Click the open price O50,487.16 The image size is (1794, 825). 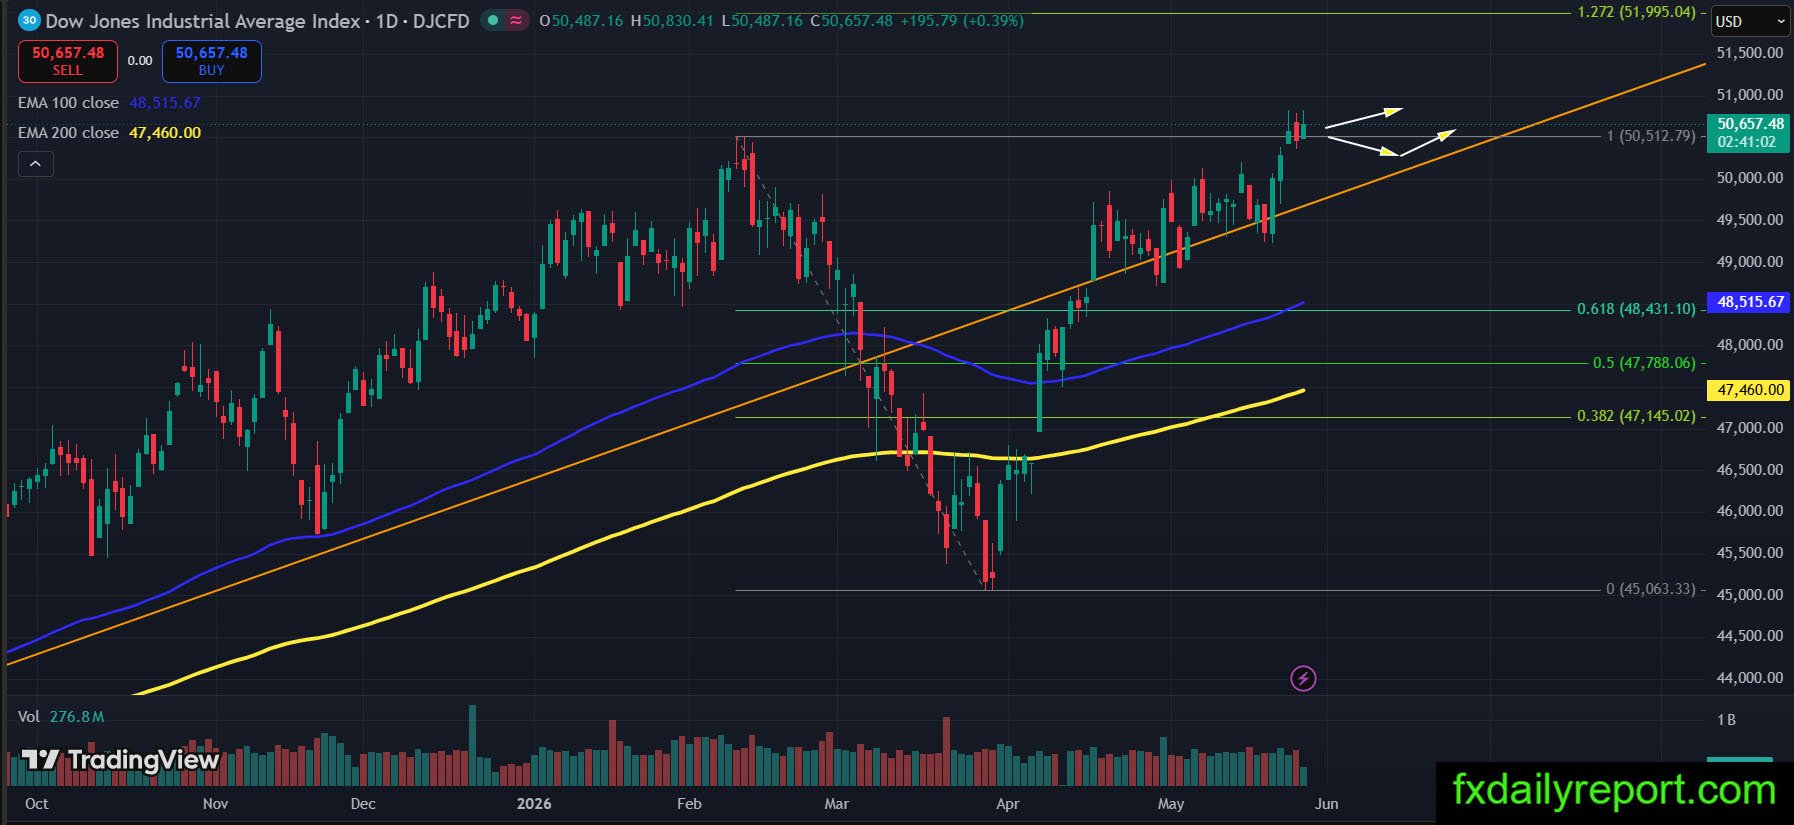pyautogui.click(x=581, y=21)
